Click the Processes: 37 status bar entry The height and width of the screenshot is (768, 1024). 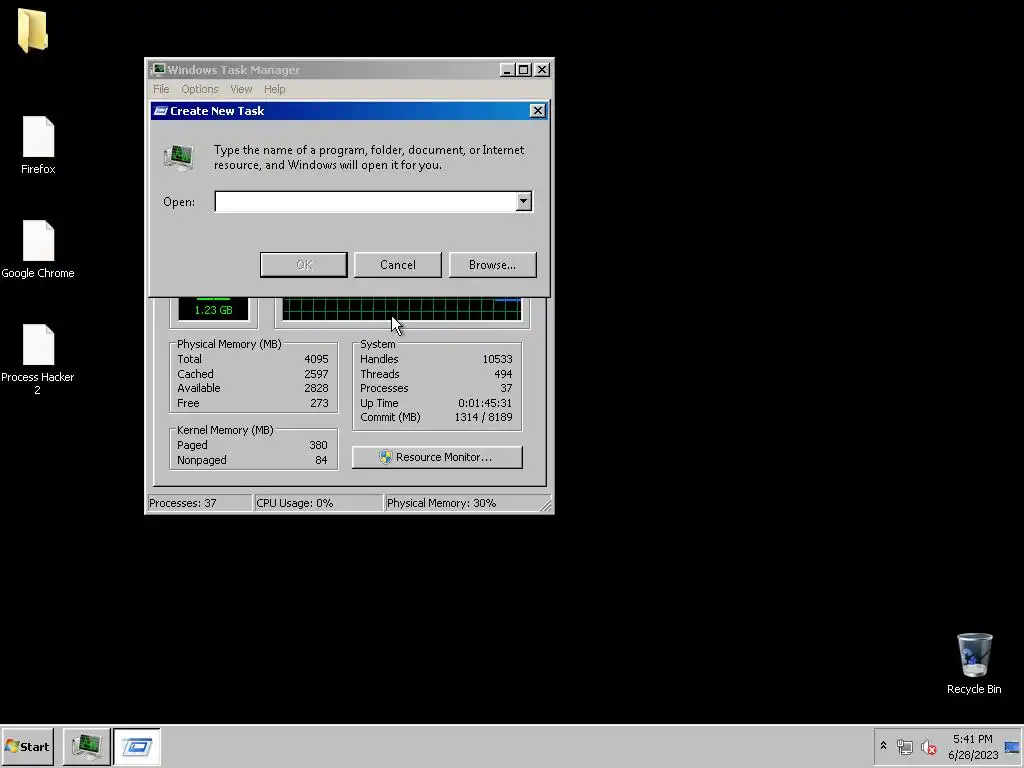pyautogui.click(x=199, y=503)
